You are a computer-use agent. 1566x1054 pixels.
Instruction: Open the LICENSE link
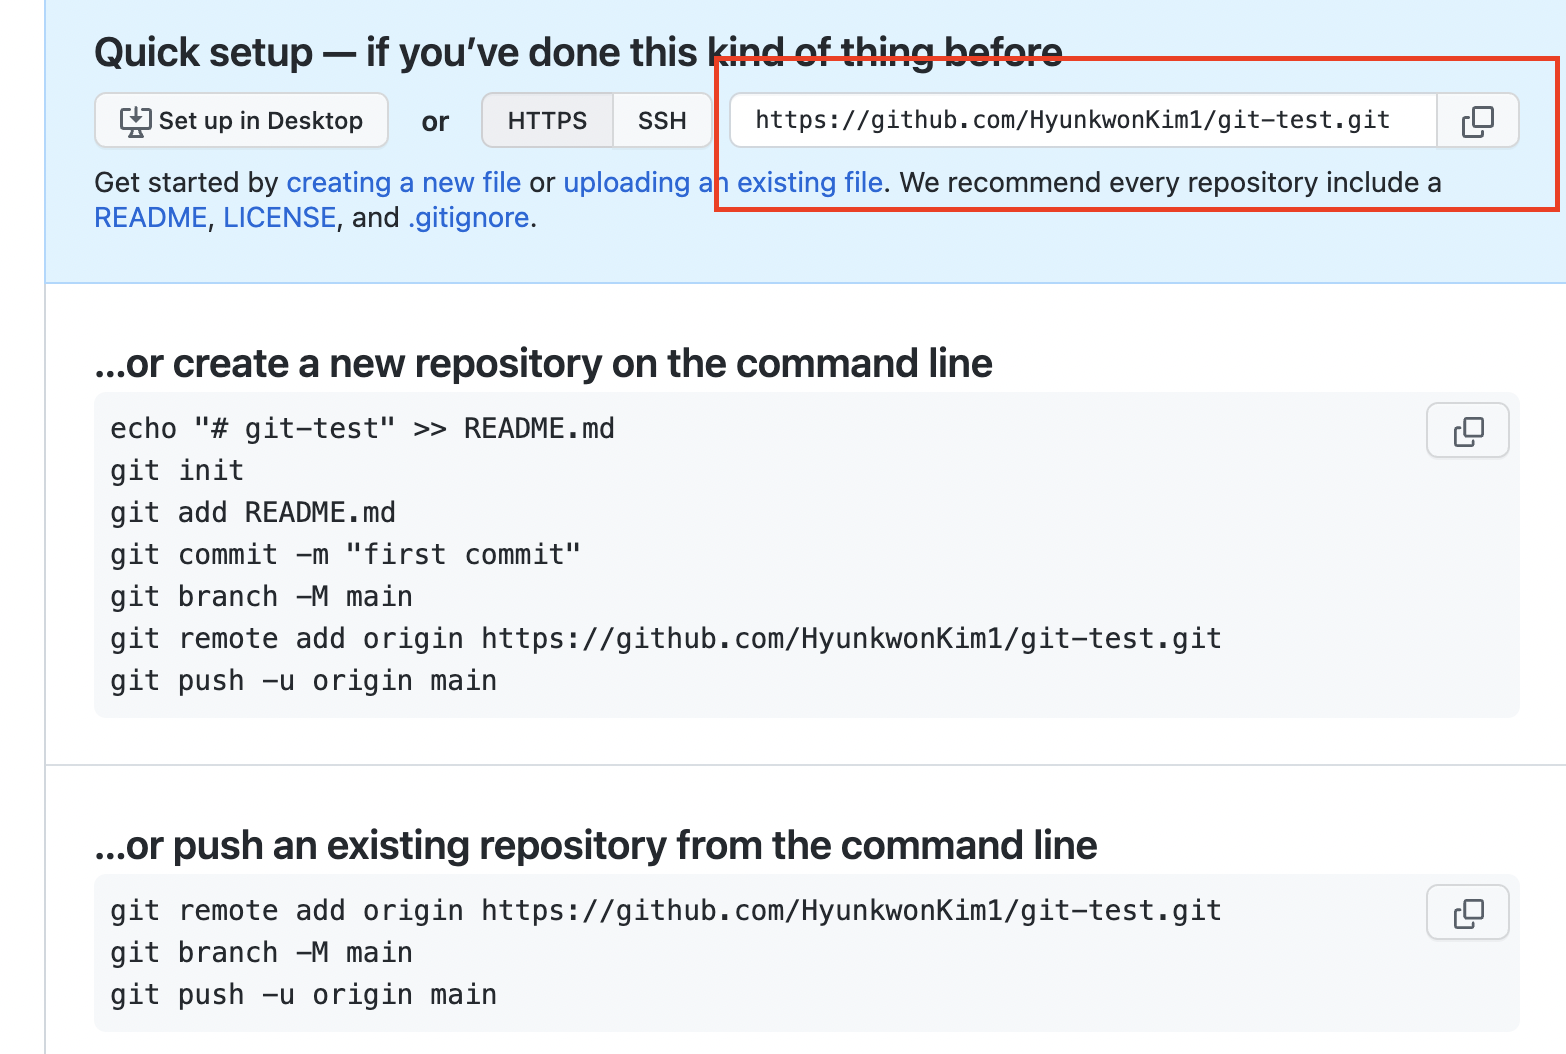point(279,217)
